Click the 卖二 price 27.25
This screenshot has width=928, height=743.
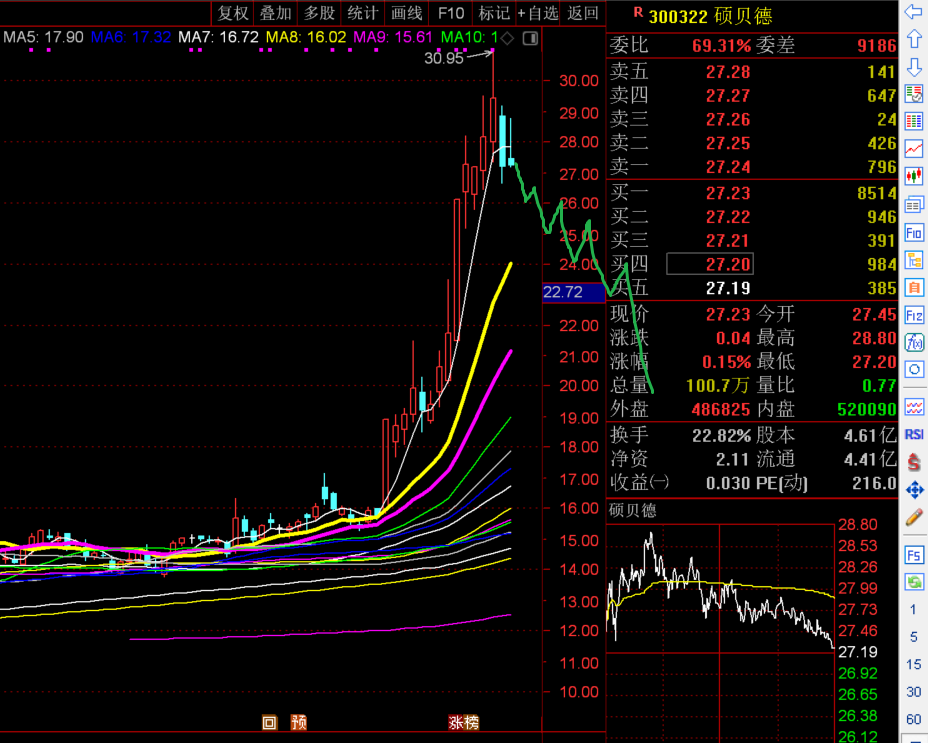coord(727,143)
